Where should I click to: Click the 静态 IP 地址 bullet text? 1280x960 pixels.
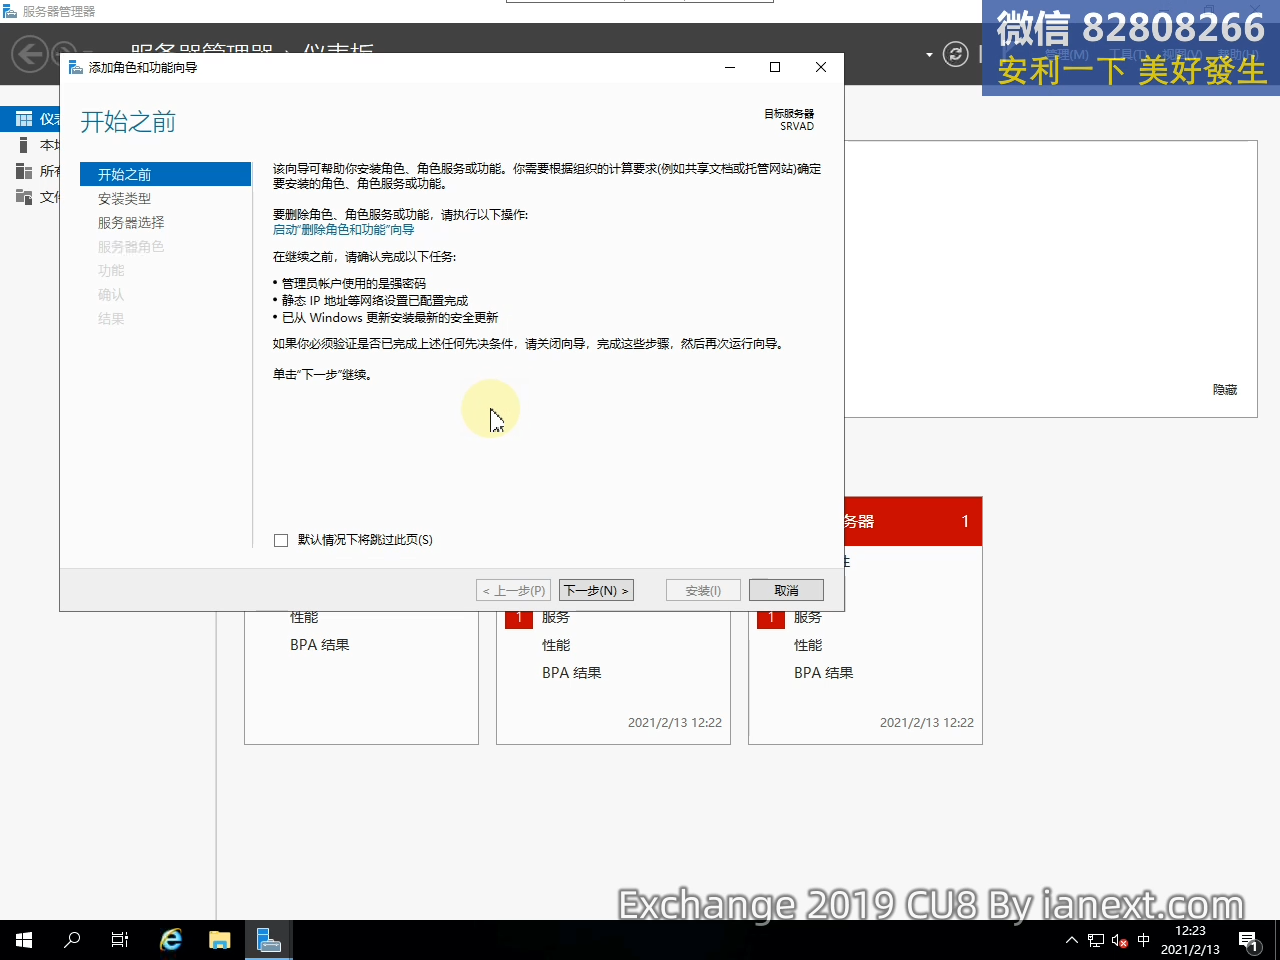[x=375, y=301]
